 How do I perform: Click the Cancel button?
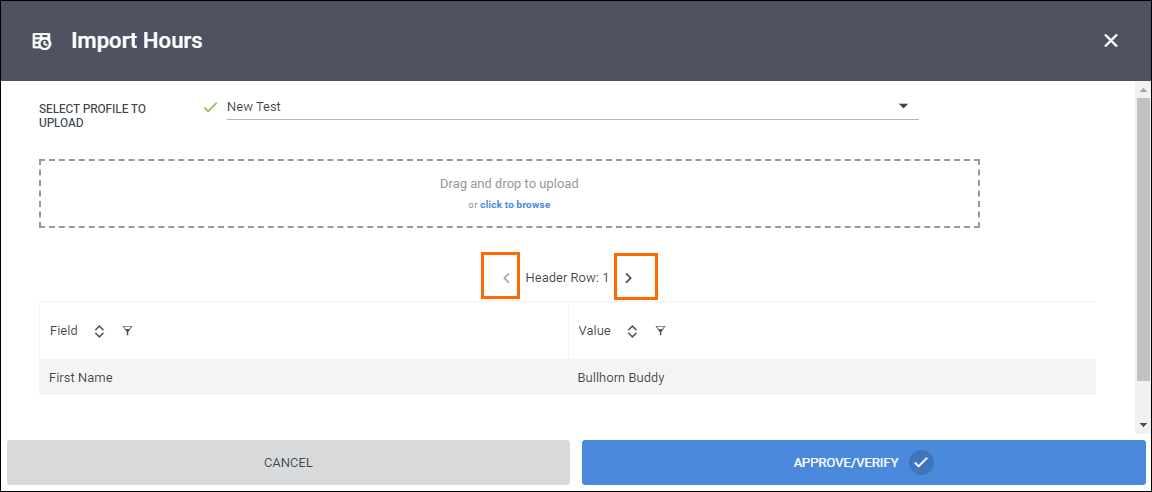pos(288,463)
